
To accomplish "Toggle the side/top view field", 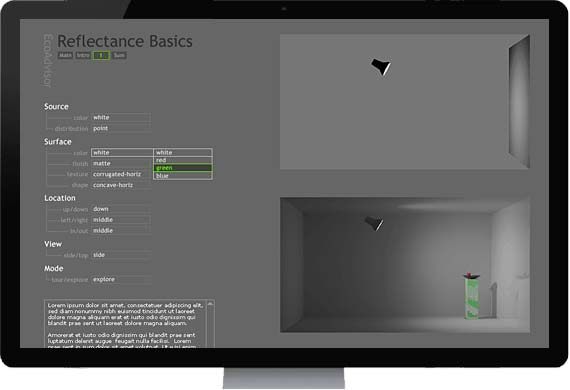I will [121, 255].
